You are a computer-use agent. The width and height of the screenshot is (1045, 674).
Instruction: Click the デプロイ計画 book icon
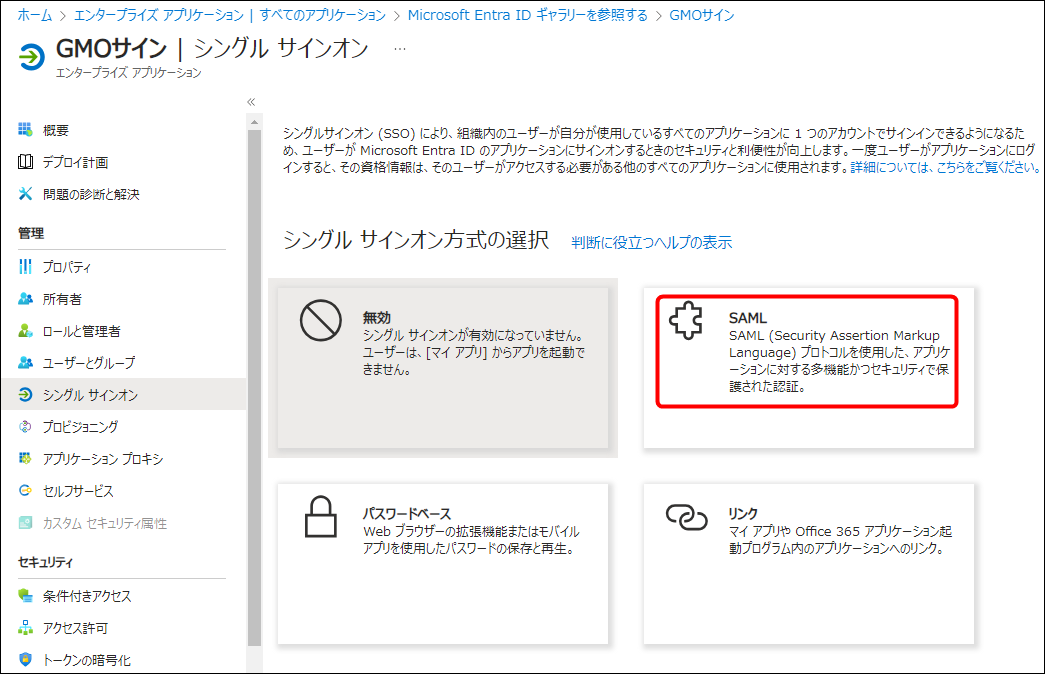(25, 162)
